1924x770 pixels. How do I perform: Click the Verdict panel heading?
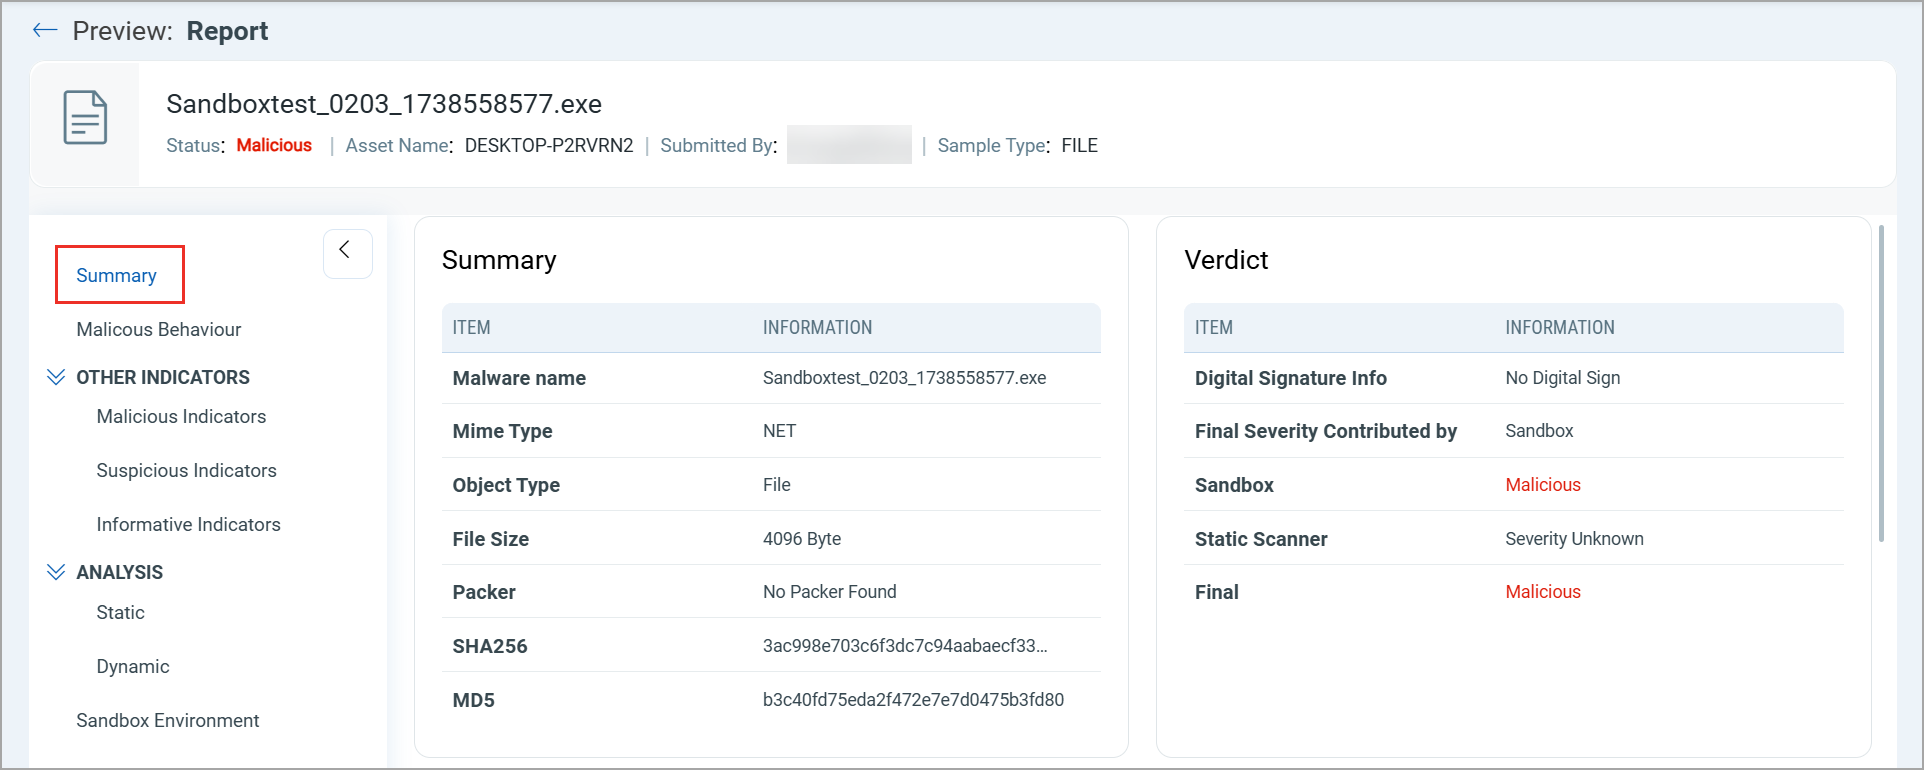coord(1226,260)
